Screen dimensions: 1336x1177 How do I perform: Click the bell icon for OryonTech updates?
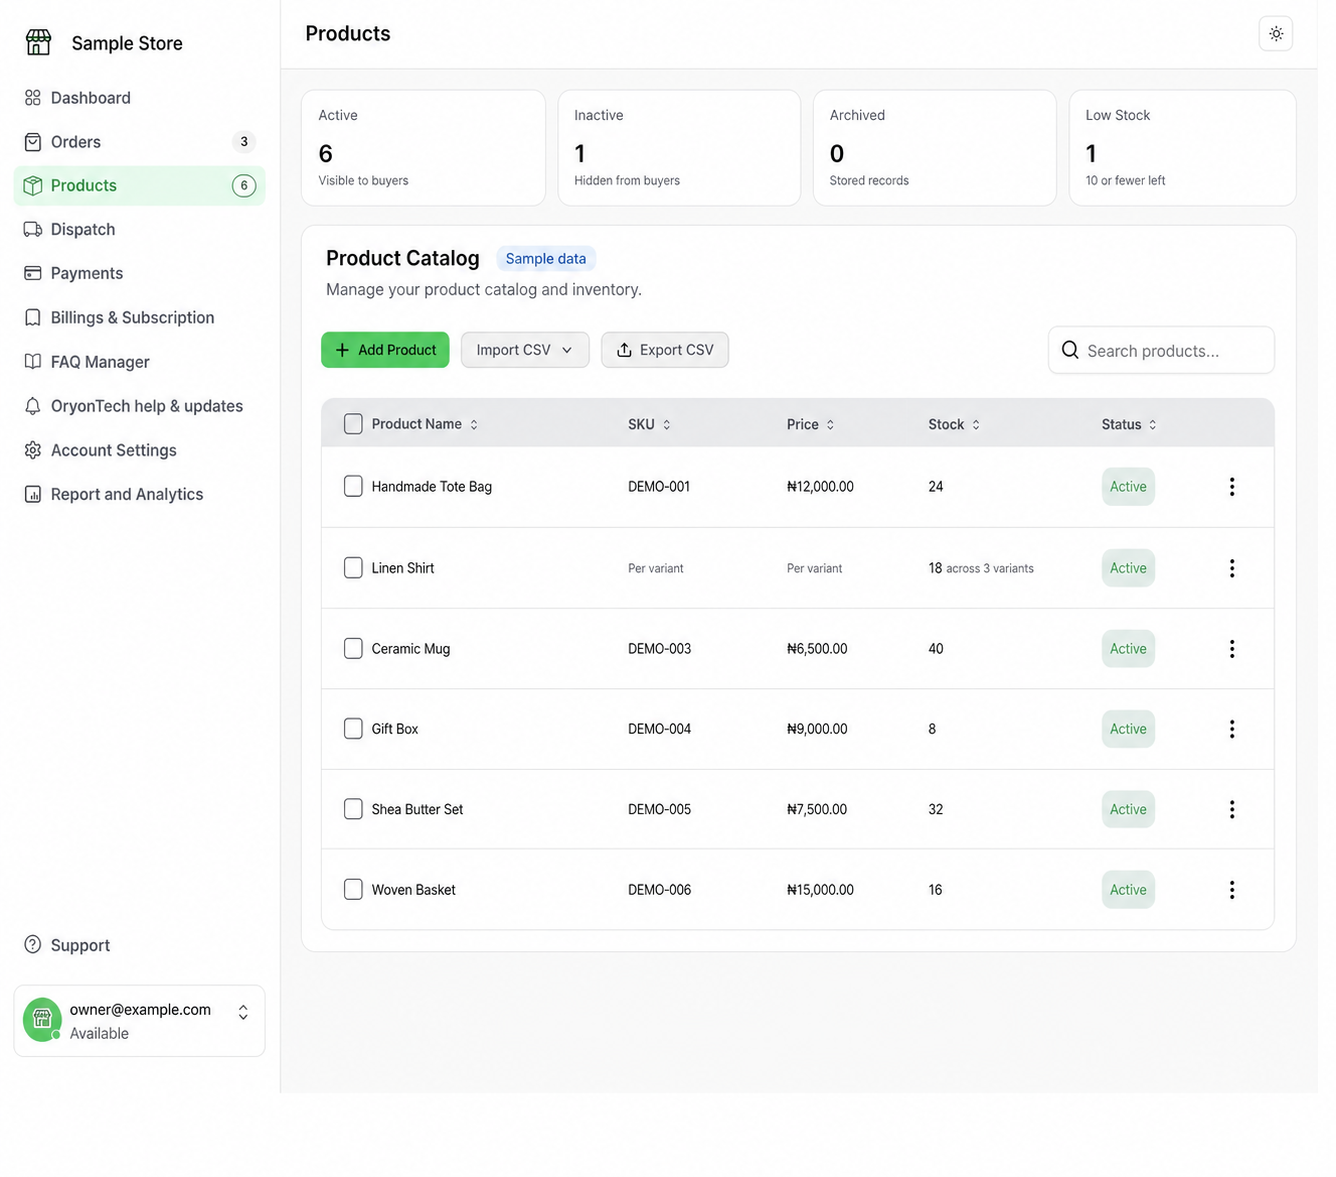(x=33, y=406)
